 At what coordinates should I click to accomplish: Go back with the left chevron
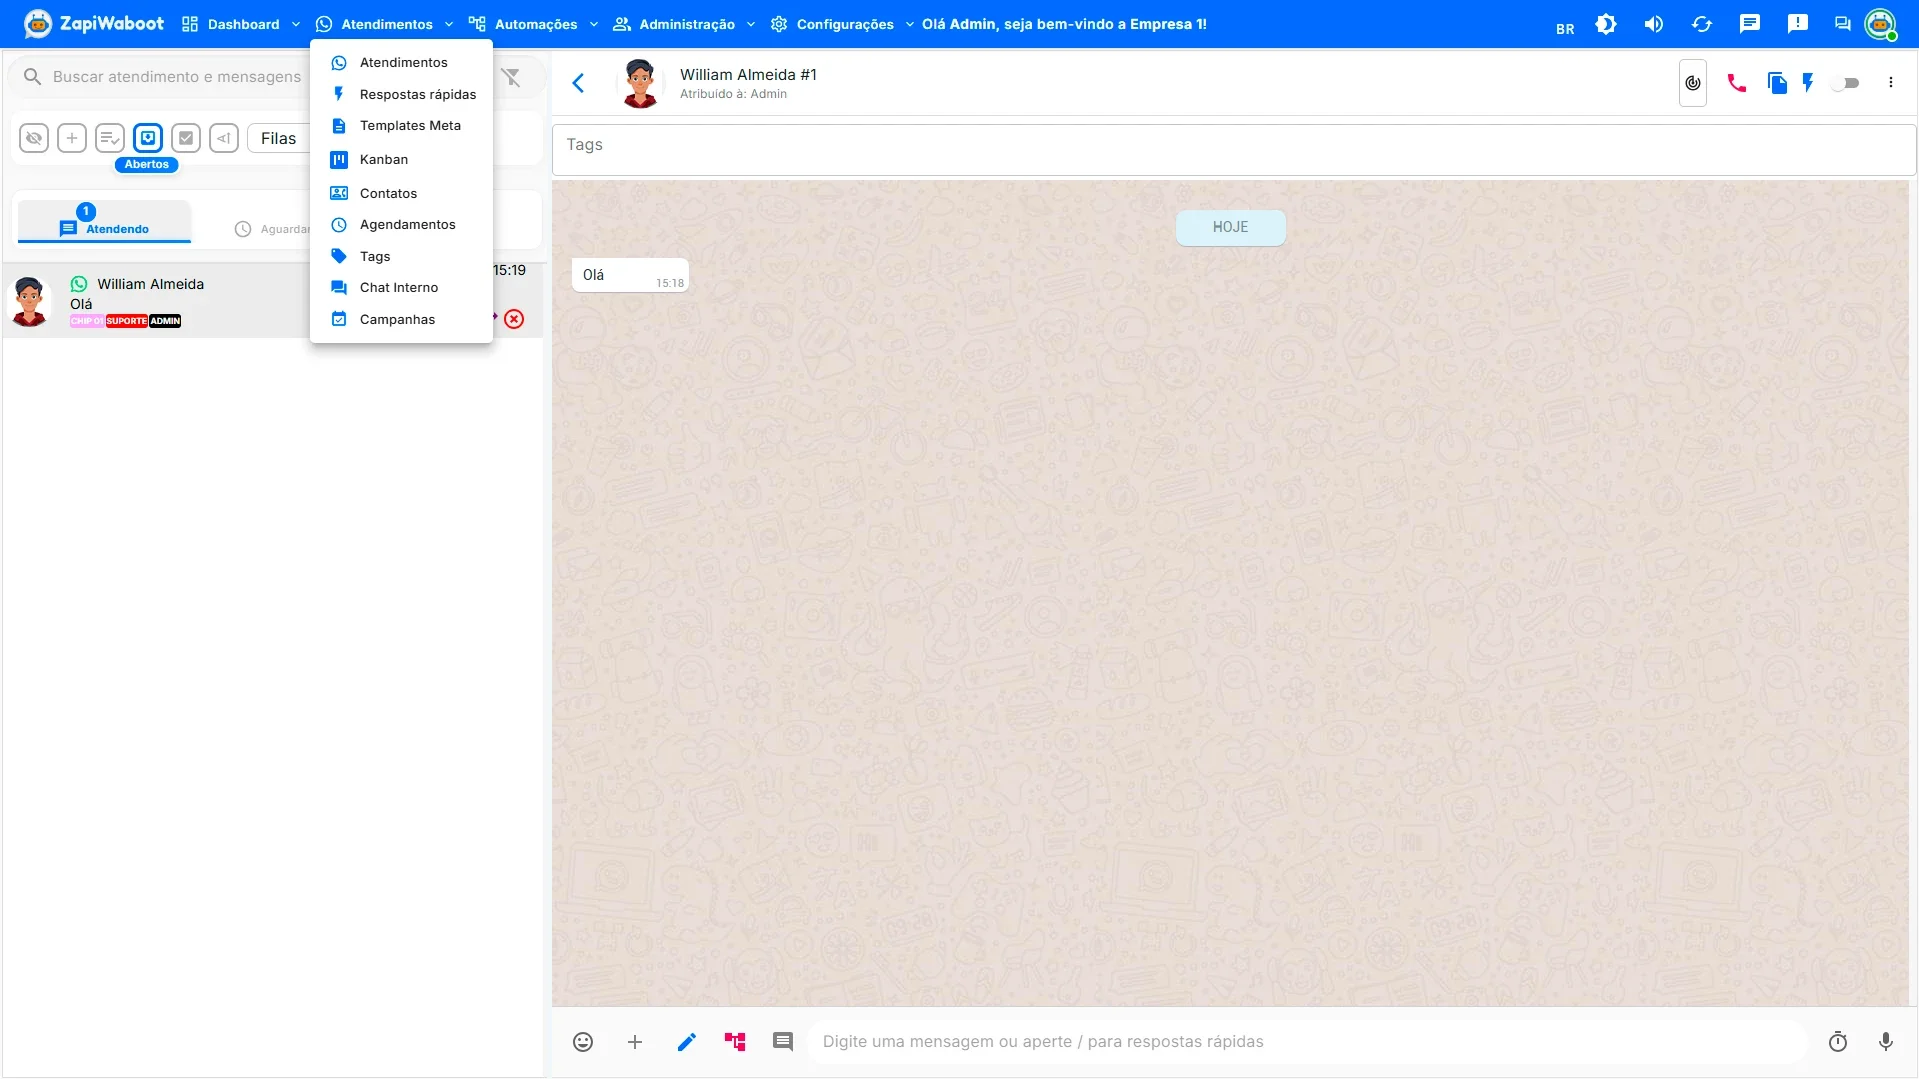(x=578, y=83)
